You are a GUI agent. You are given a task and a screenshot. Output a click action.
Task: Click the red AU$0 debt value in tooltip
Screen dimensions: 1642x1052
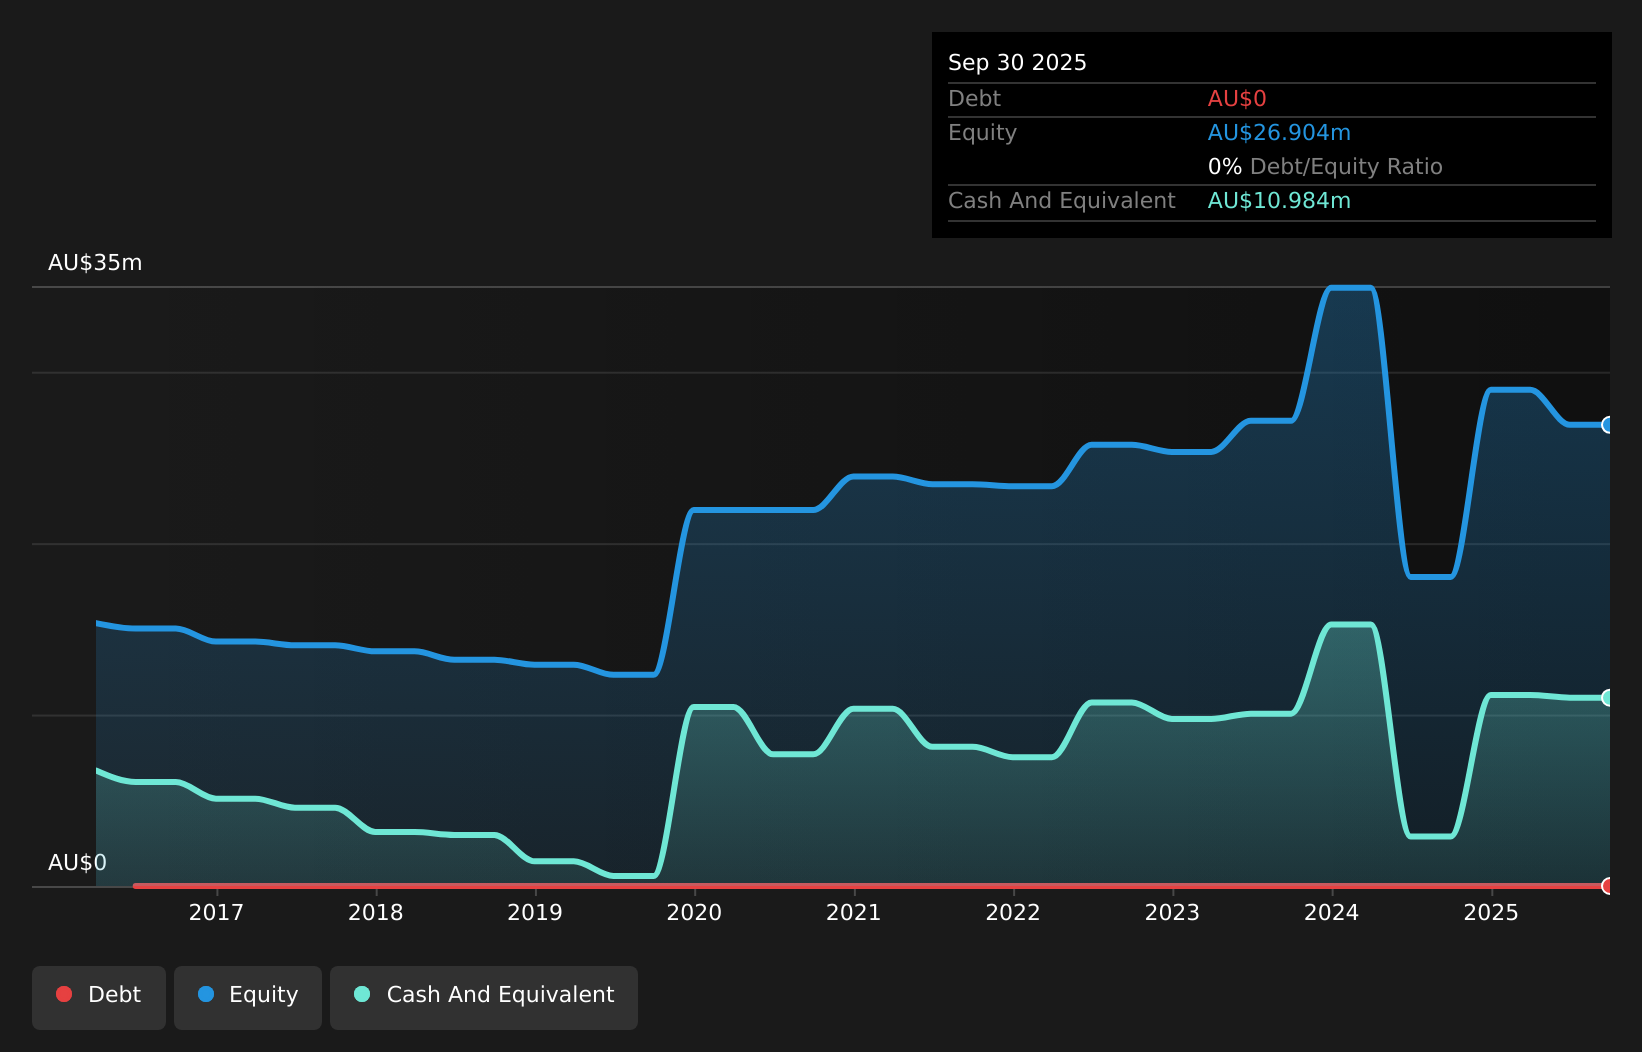click(x=1237, y=99)
